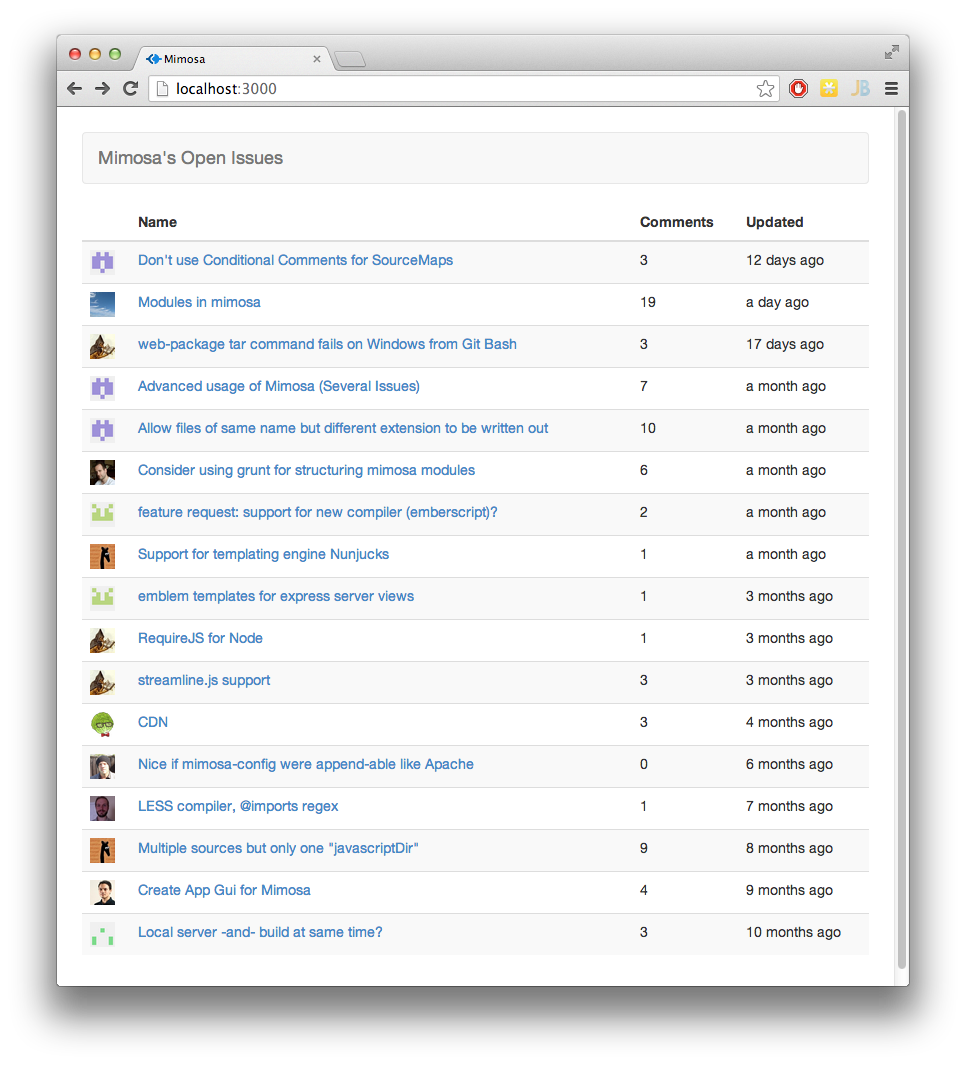This screenshot has height=1065, width=966.
Task: Click the browser back arrow
Action: point(75,88)
